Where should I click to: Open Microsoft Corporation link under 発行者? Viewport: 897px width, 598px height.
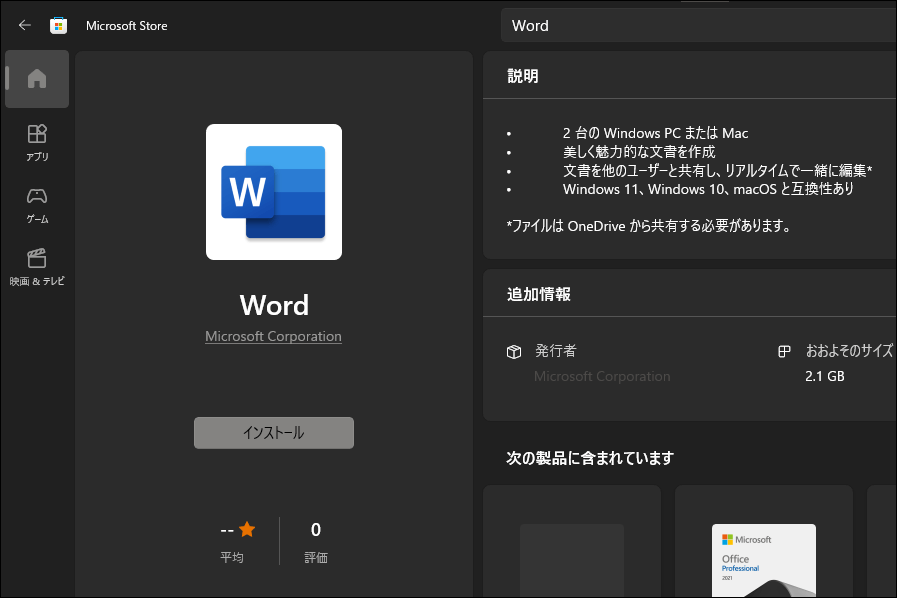coord(602,376)
